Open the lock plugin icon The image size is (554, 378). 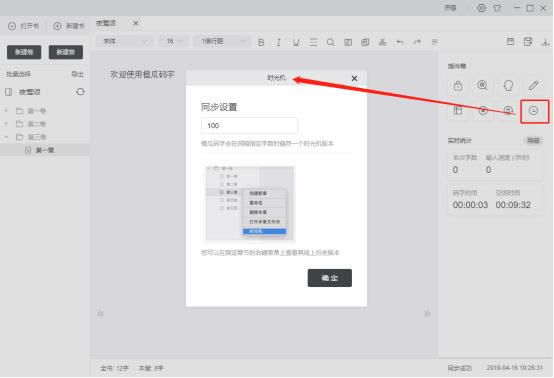click(x=458, y=85)
